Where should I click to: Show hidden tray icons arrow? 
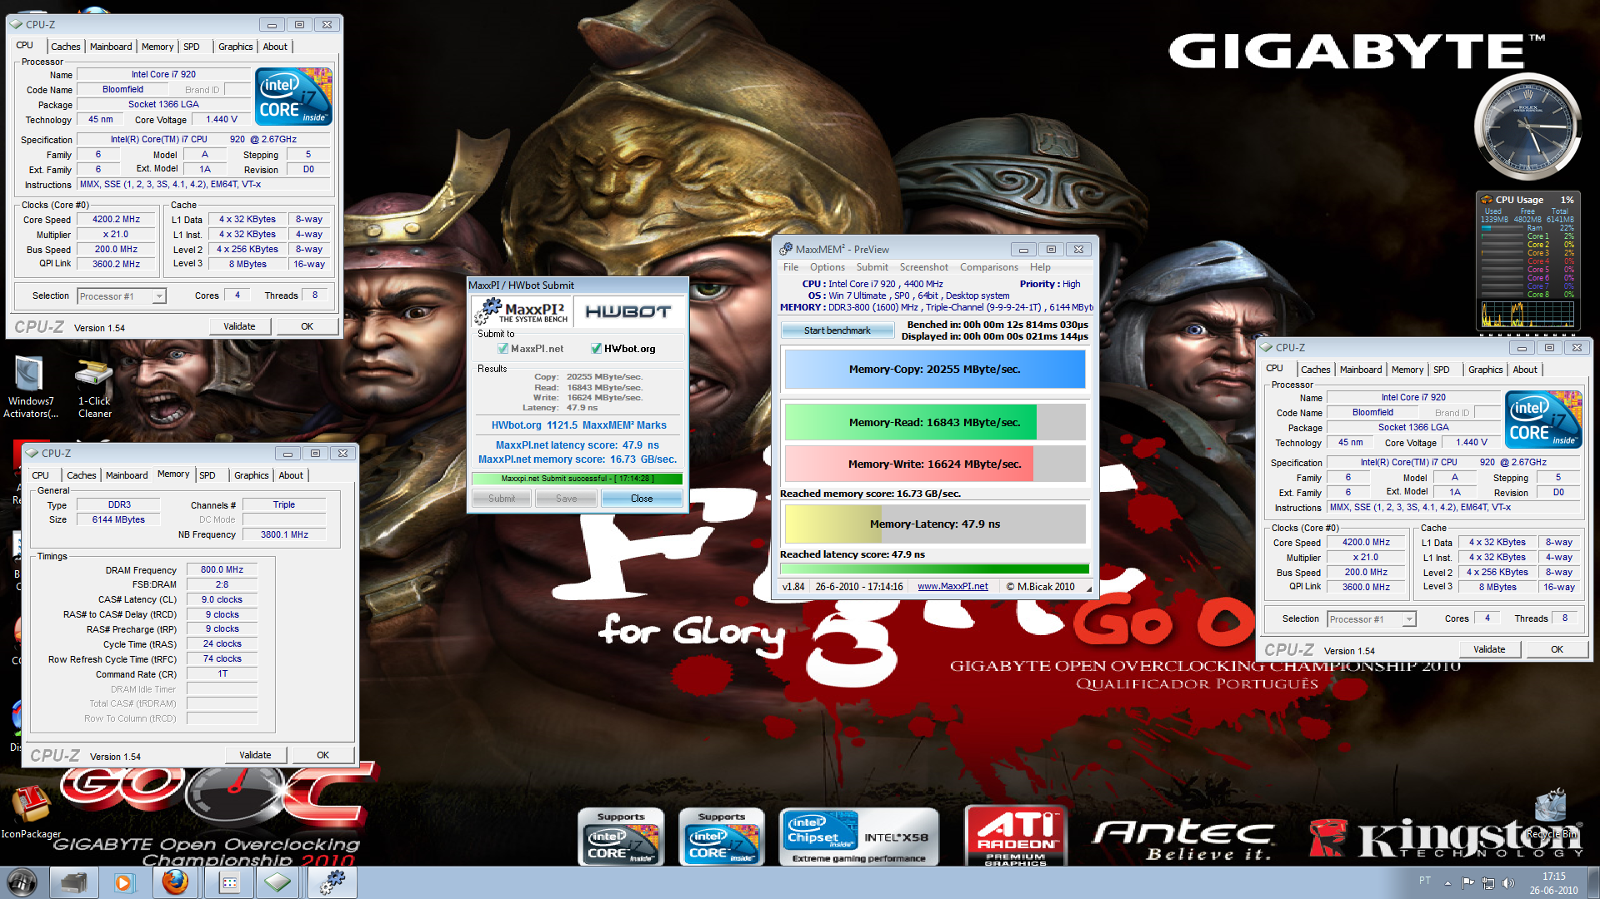point(1447,883)
